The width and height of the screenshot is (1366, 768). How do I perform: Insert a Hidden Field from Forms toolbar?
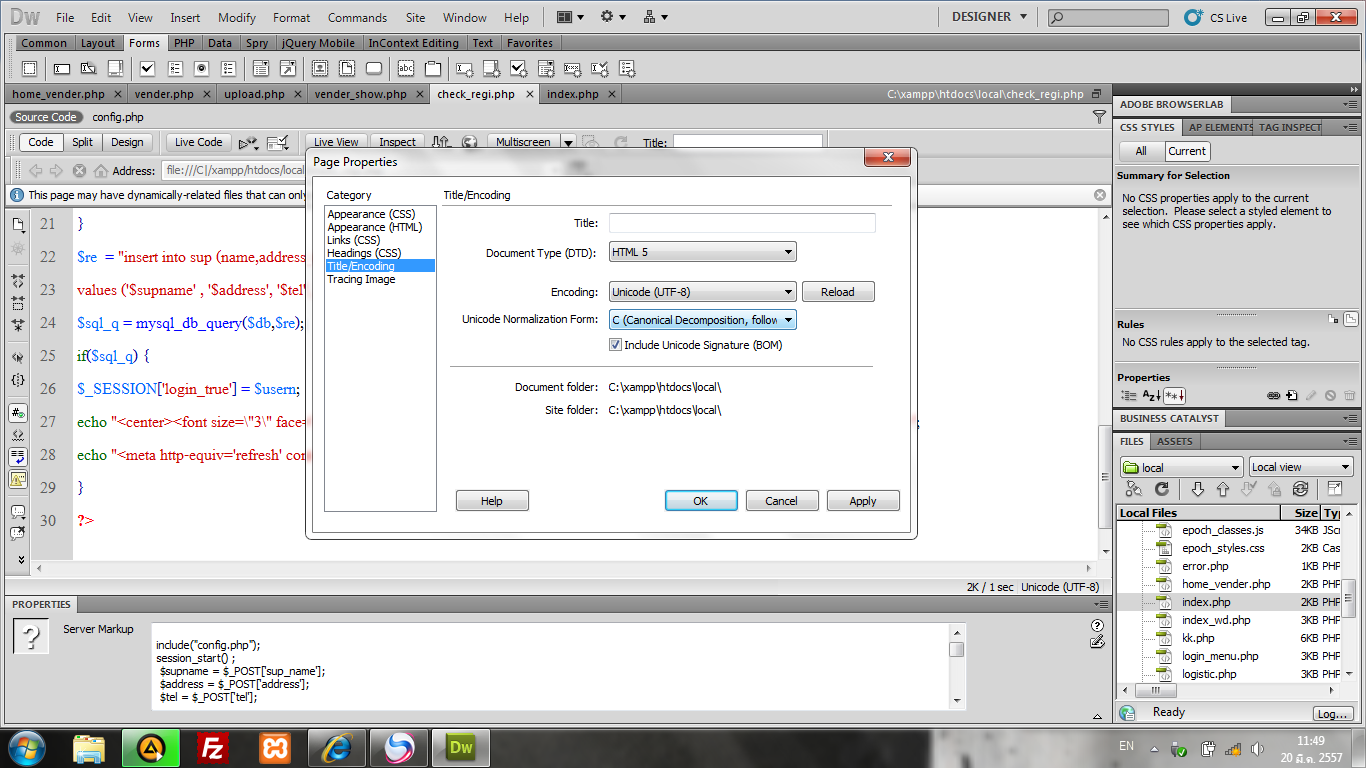pos(88,69)
